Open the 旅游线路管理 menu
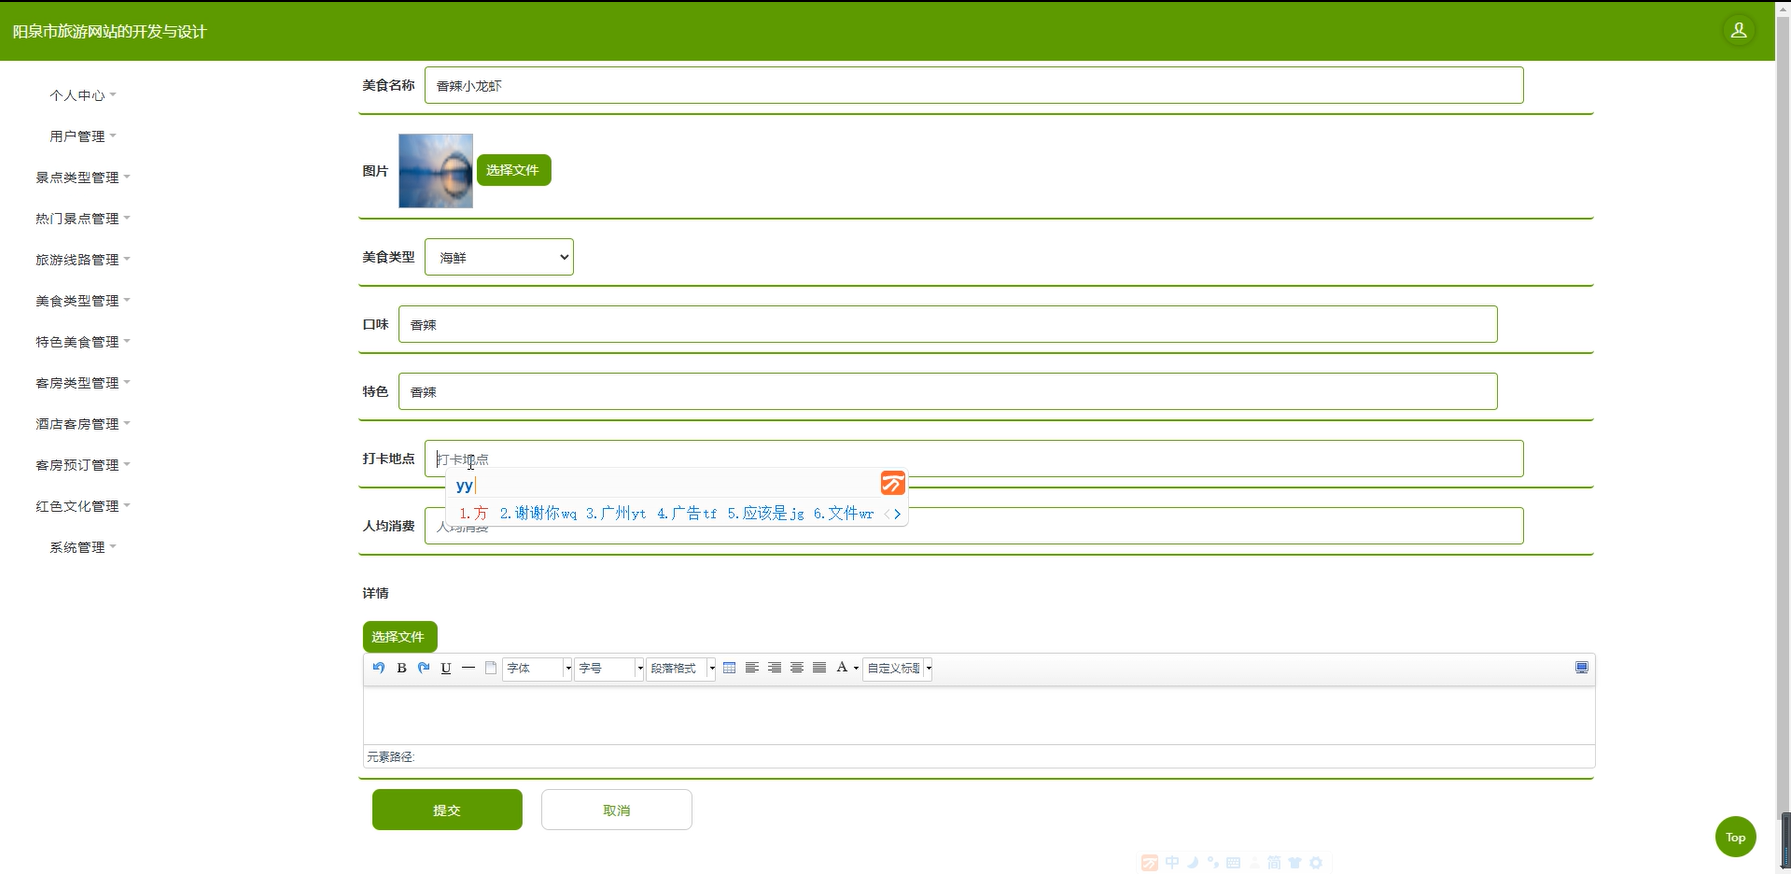Image resolution: width=1791 pixels, height=874 pixels. (83, 259)
